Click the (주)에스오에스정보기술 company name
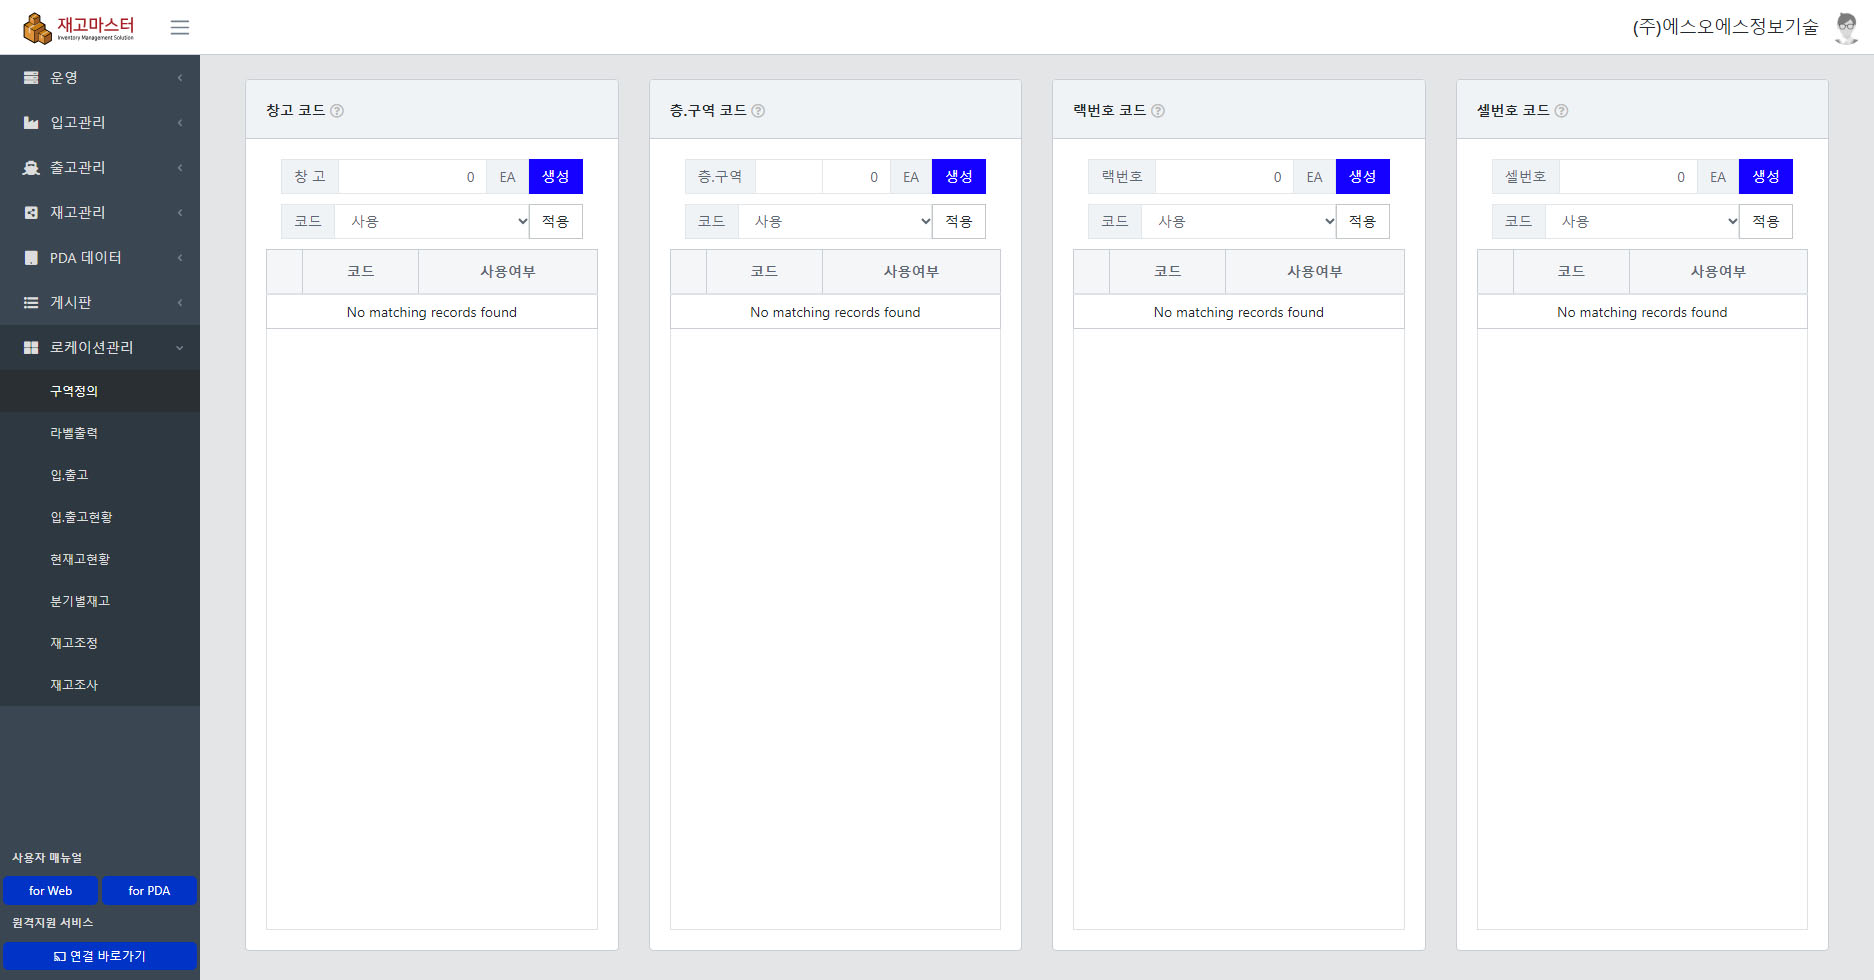The image size is (1874, 980). point(1725,27)
